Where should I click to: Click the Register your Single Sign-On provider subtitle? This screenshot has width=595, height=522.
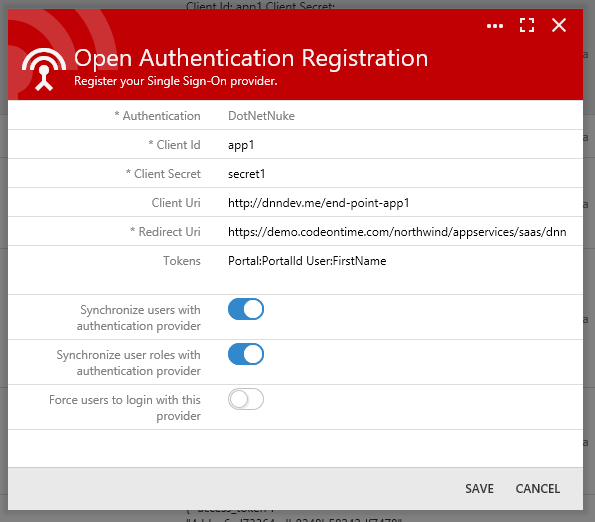176,81
